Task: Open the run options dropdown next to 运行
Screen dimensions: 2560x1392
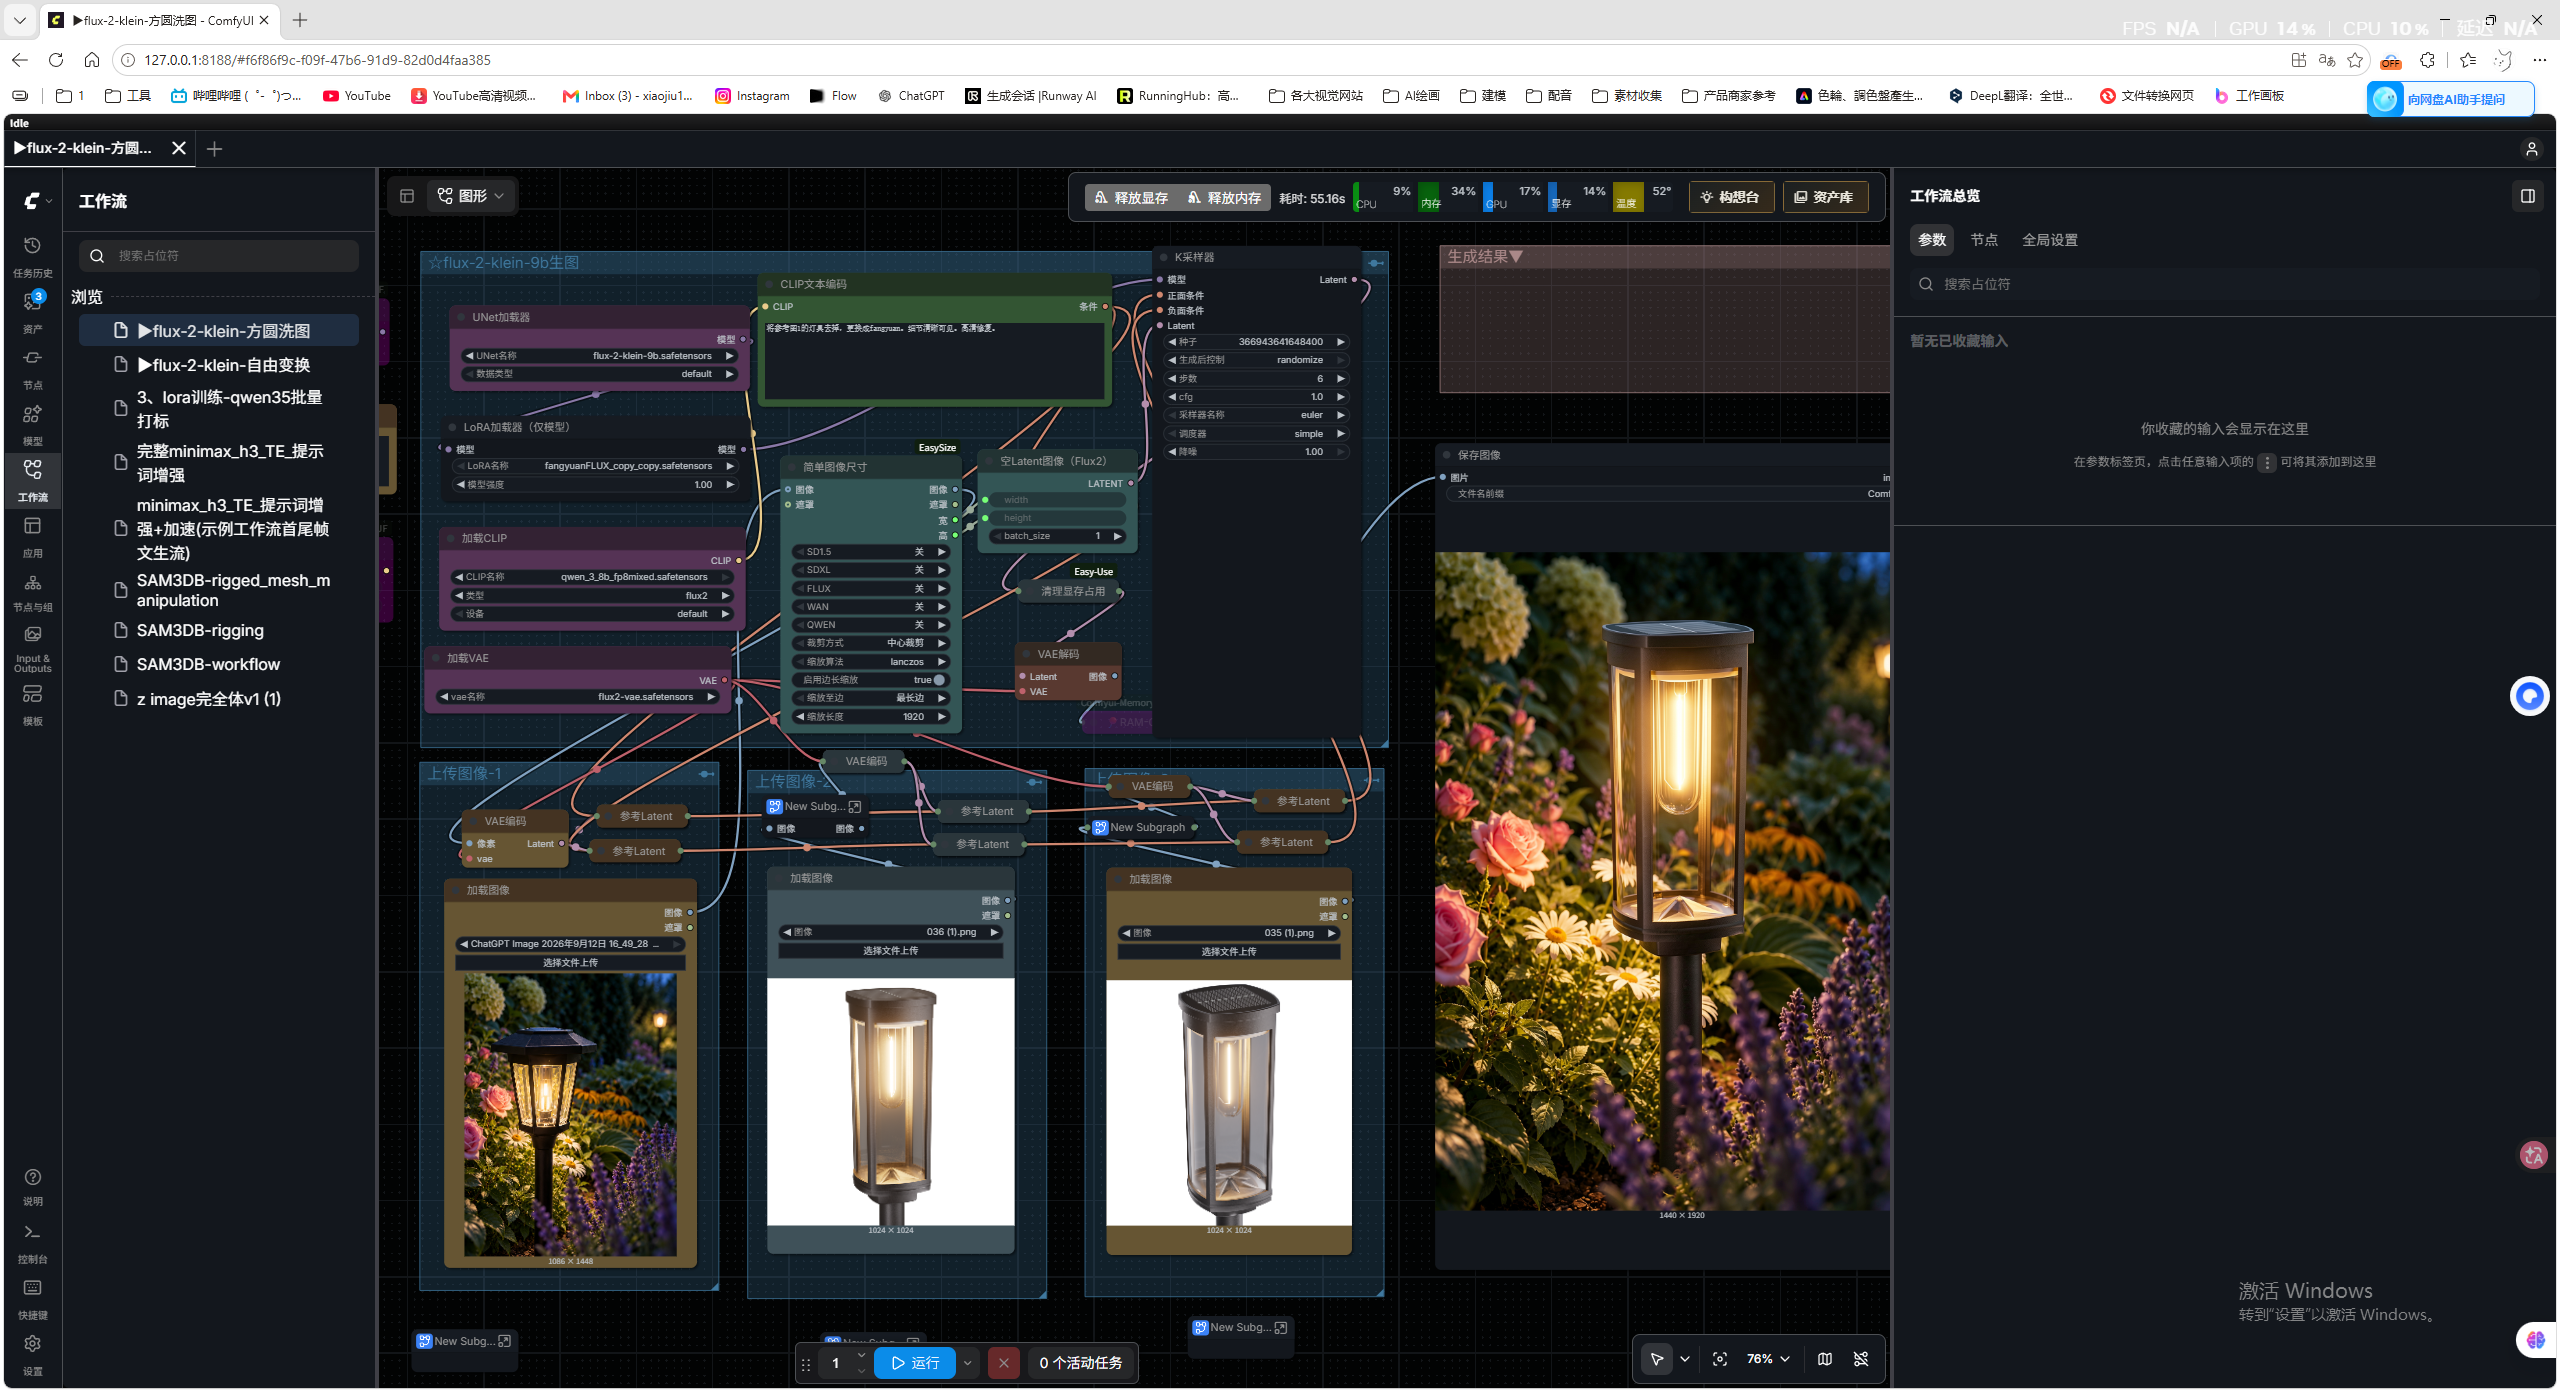Action: pos(968,1363)
